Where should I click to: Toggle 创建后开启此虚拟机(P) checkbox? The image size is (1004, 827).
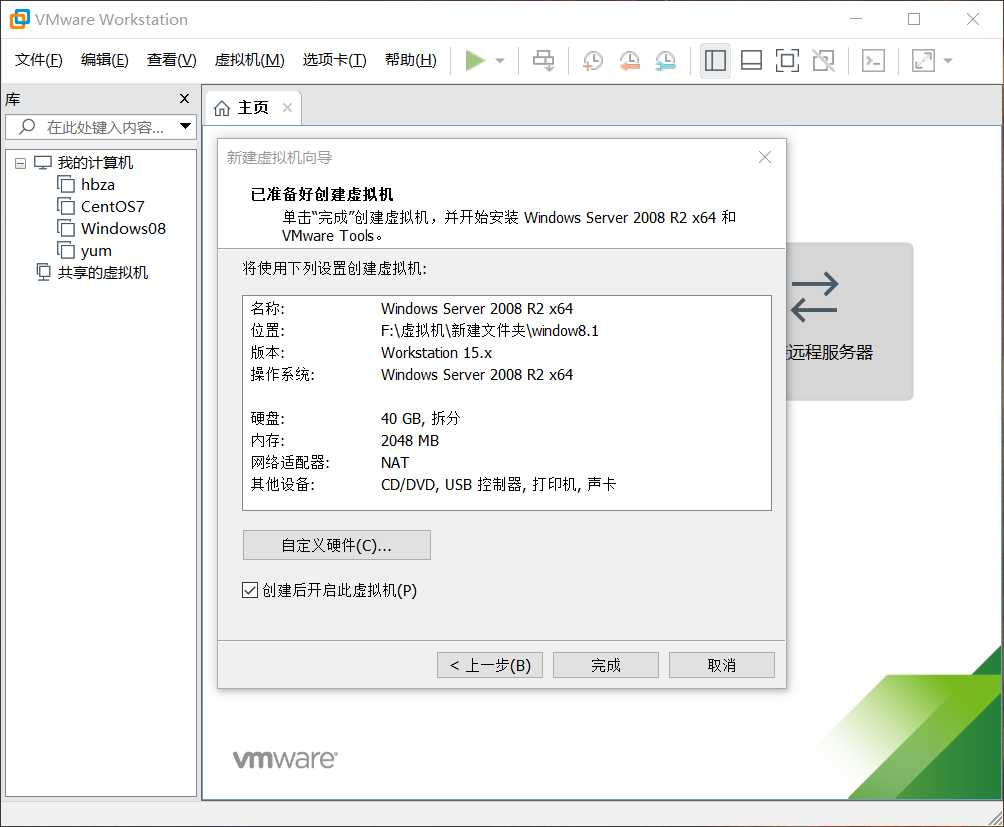(250, 590)
